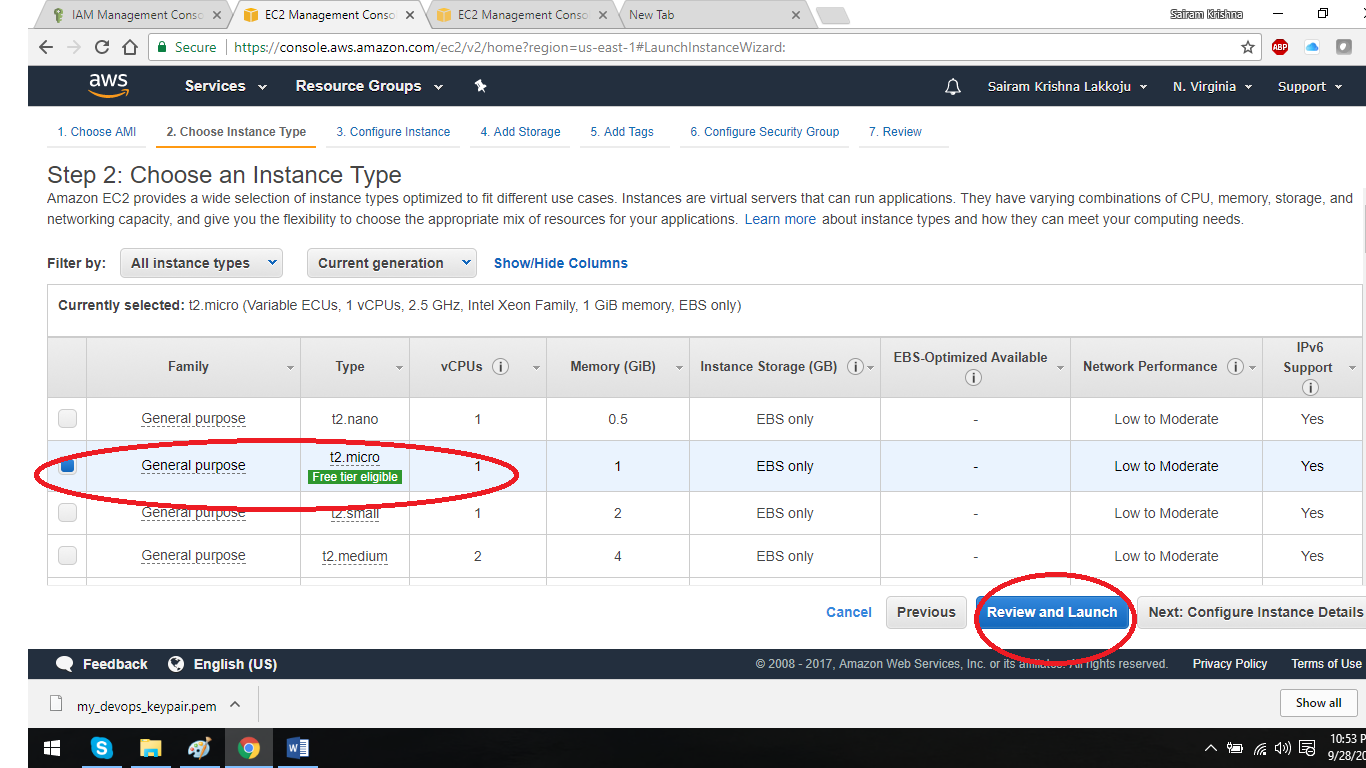Open the download item chevron menu
Screen dimensions: 1366x768
[235, 704]
